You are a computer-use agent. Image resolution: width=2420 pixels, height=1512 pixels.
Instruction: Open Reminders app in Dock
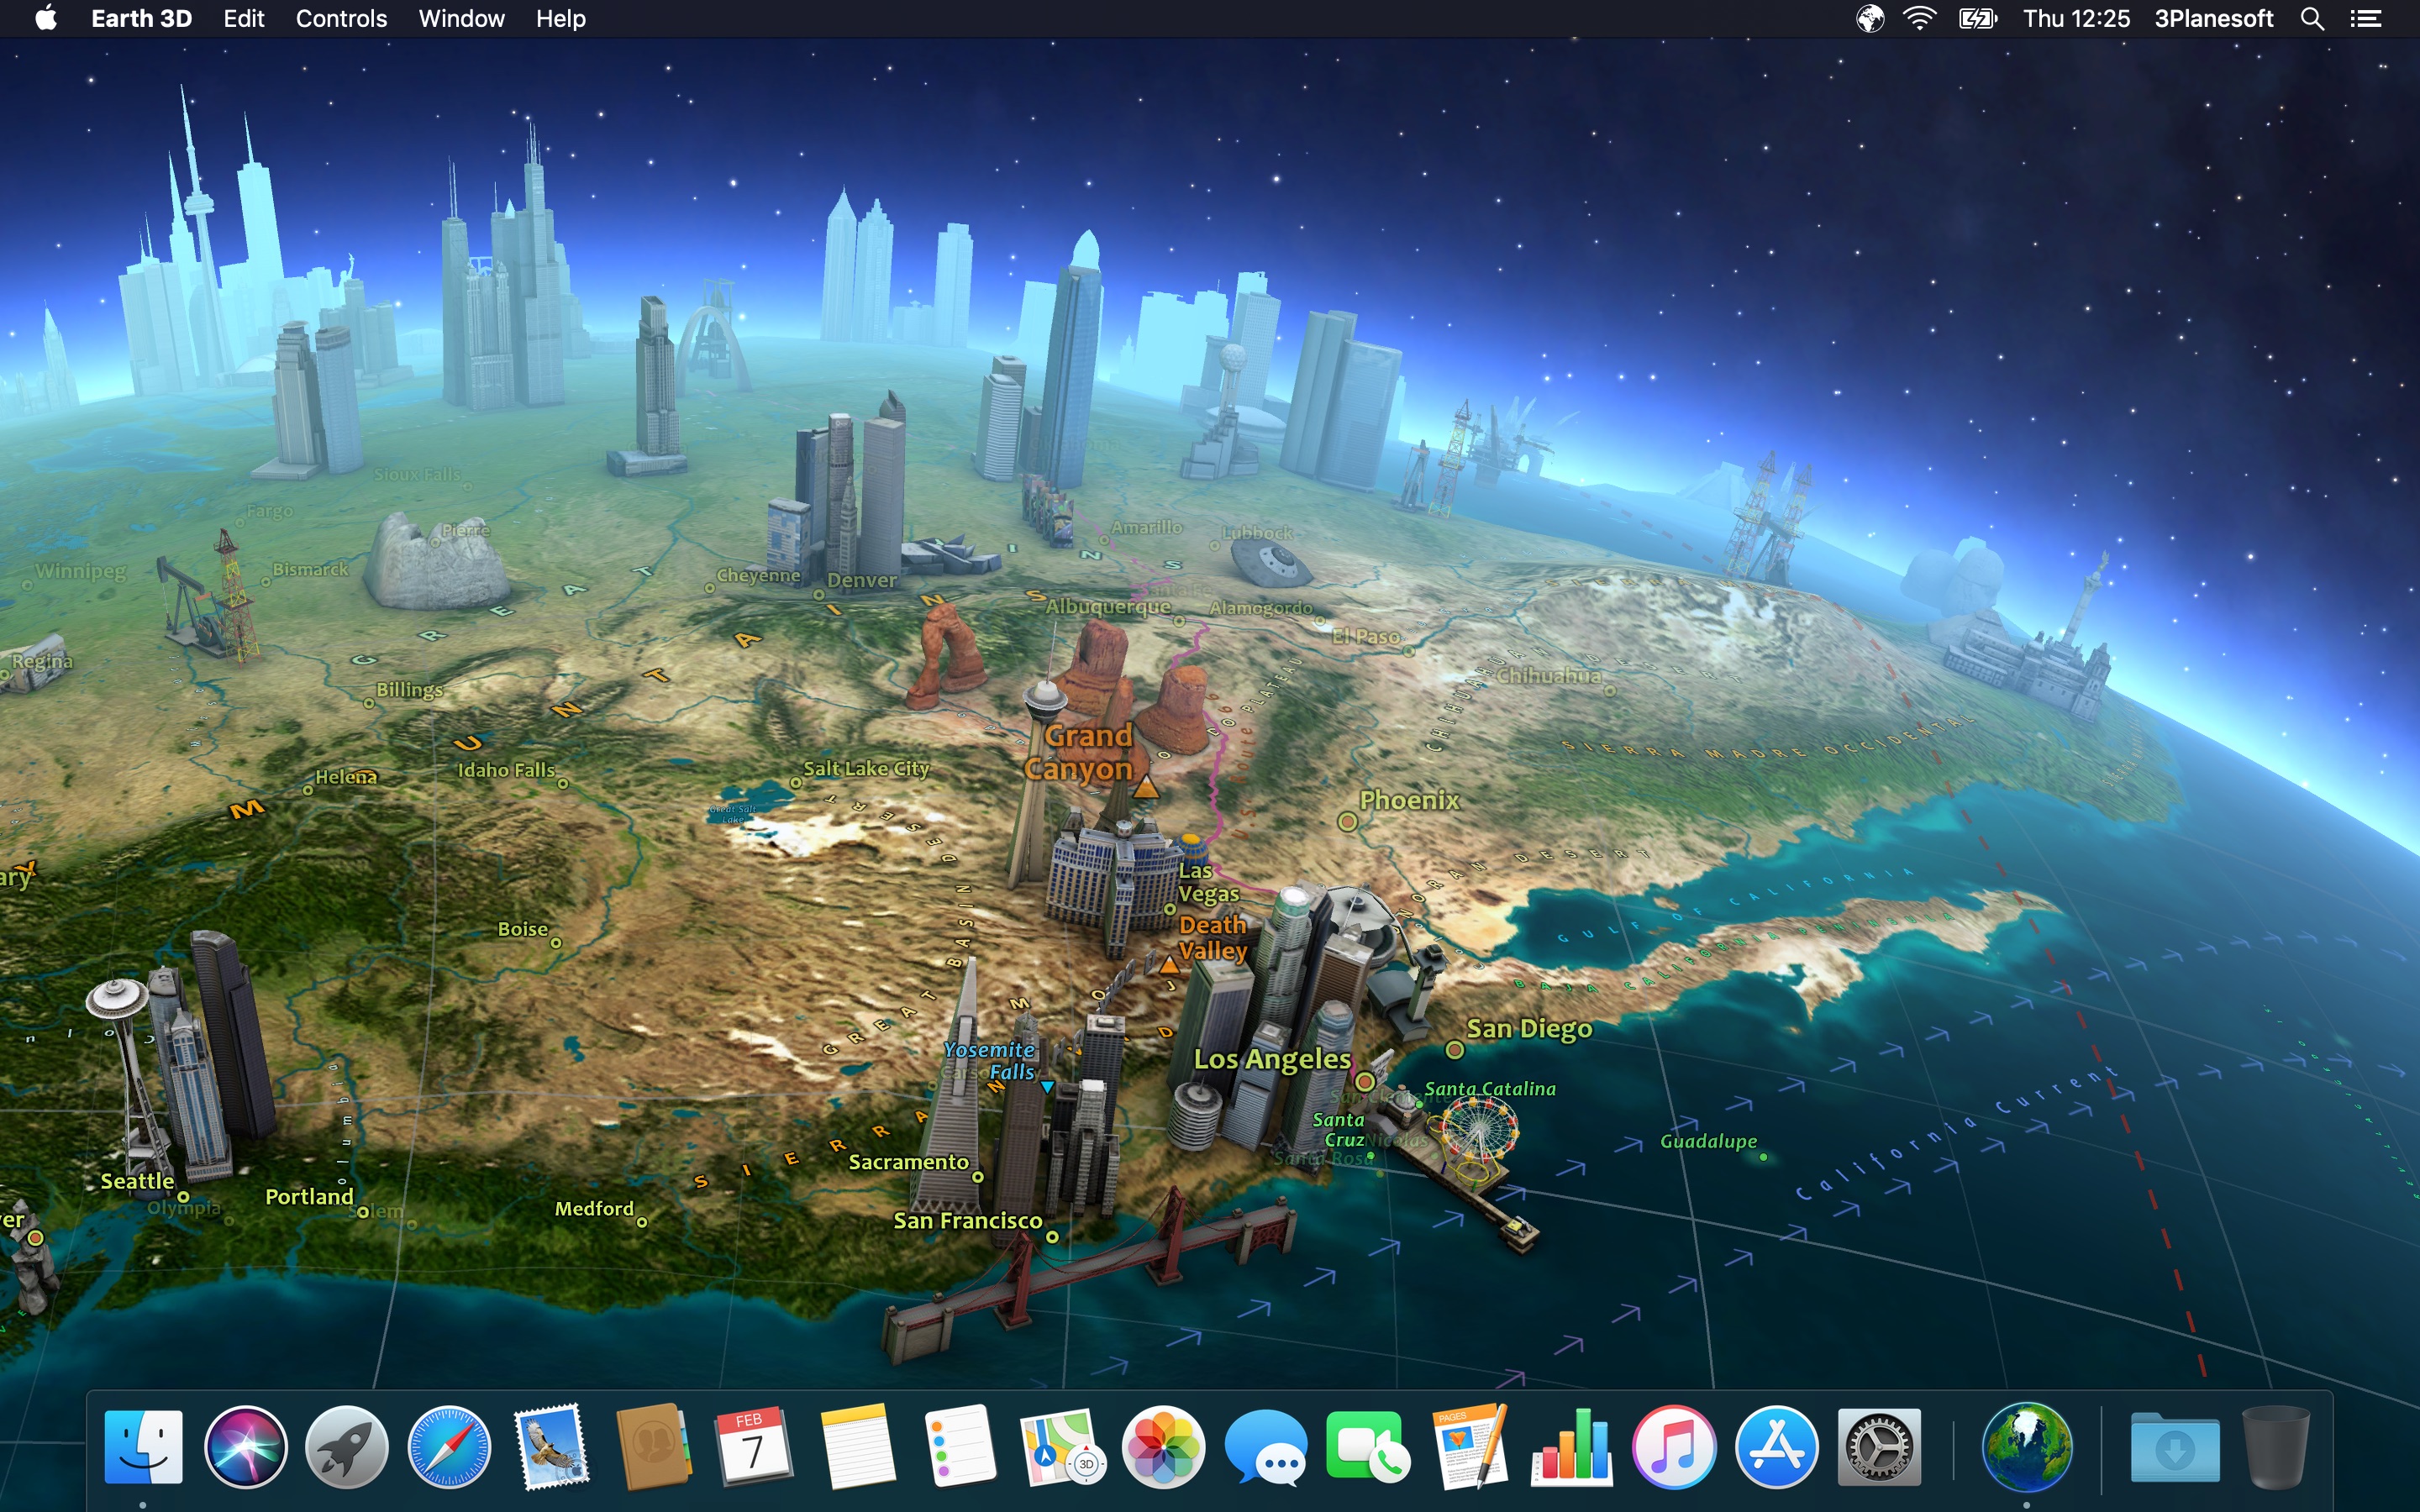(x=959, y=1446)
